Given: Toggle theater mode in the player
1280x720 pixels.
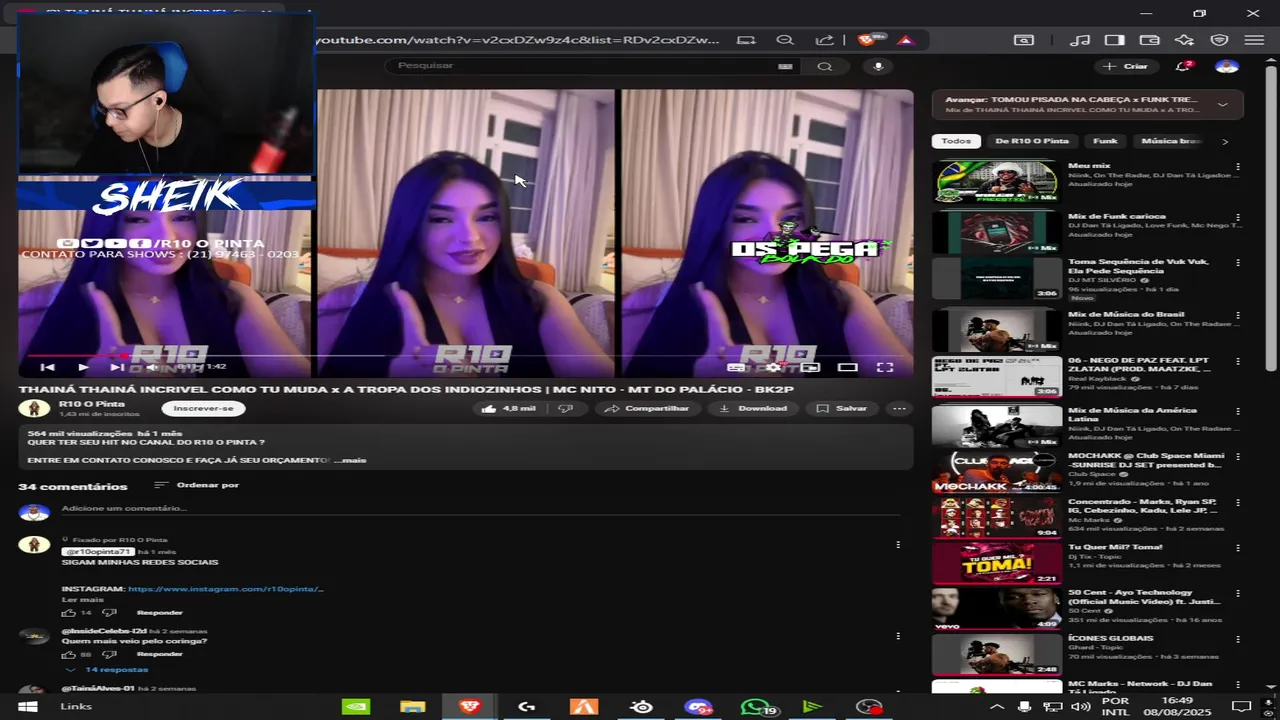Looking at the screenshot, I should coord(847,367).
